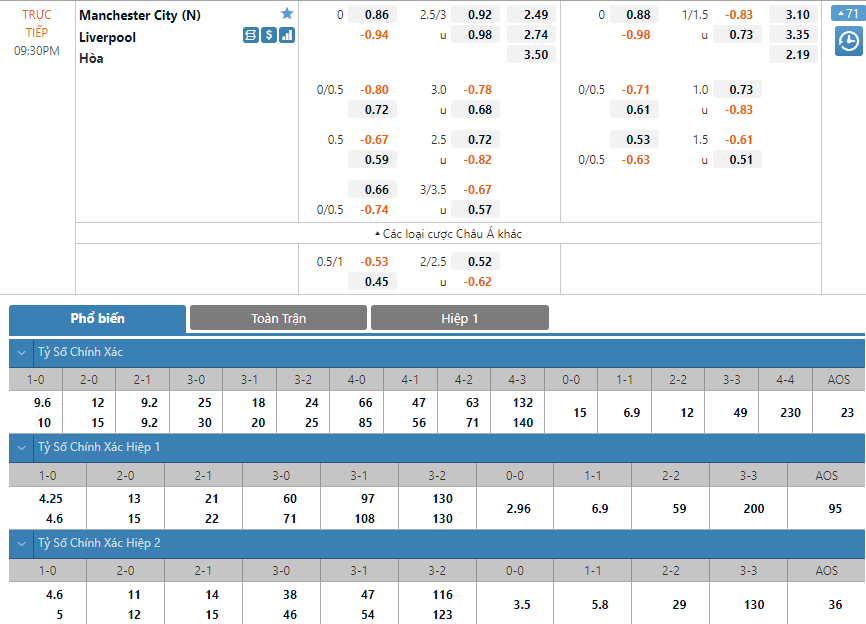Toggle the favorite star for Manchester City match
This screenshot has width=866, height=624.
(x=287, y=14)
